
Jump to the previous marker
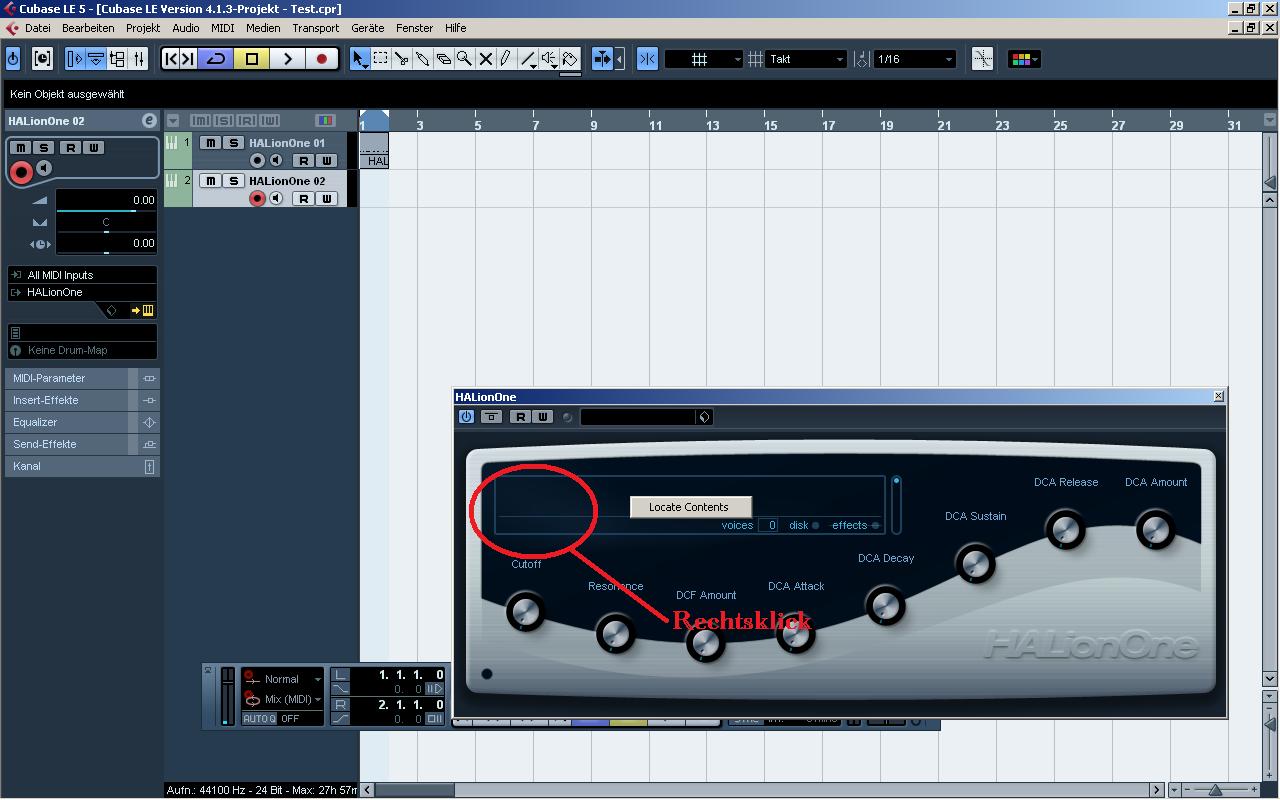pos(171,59)
